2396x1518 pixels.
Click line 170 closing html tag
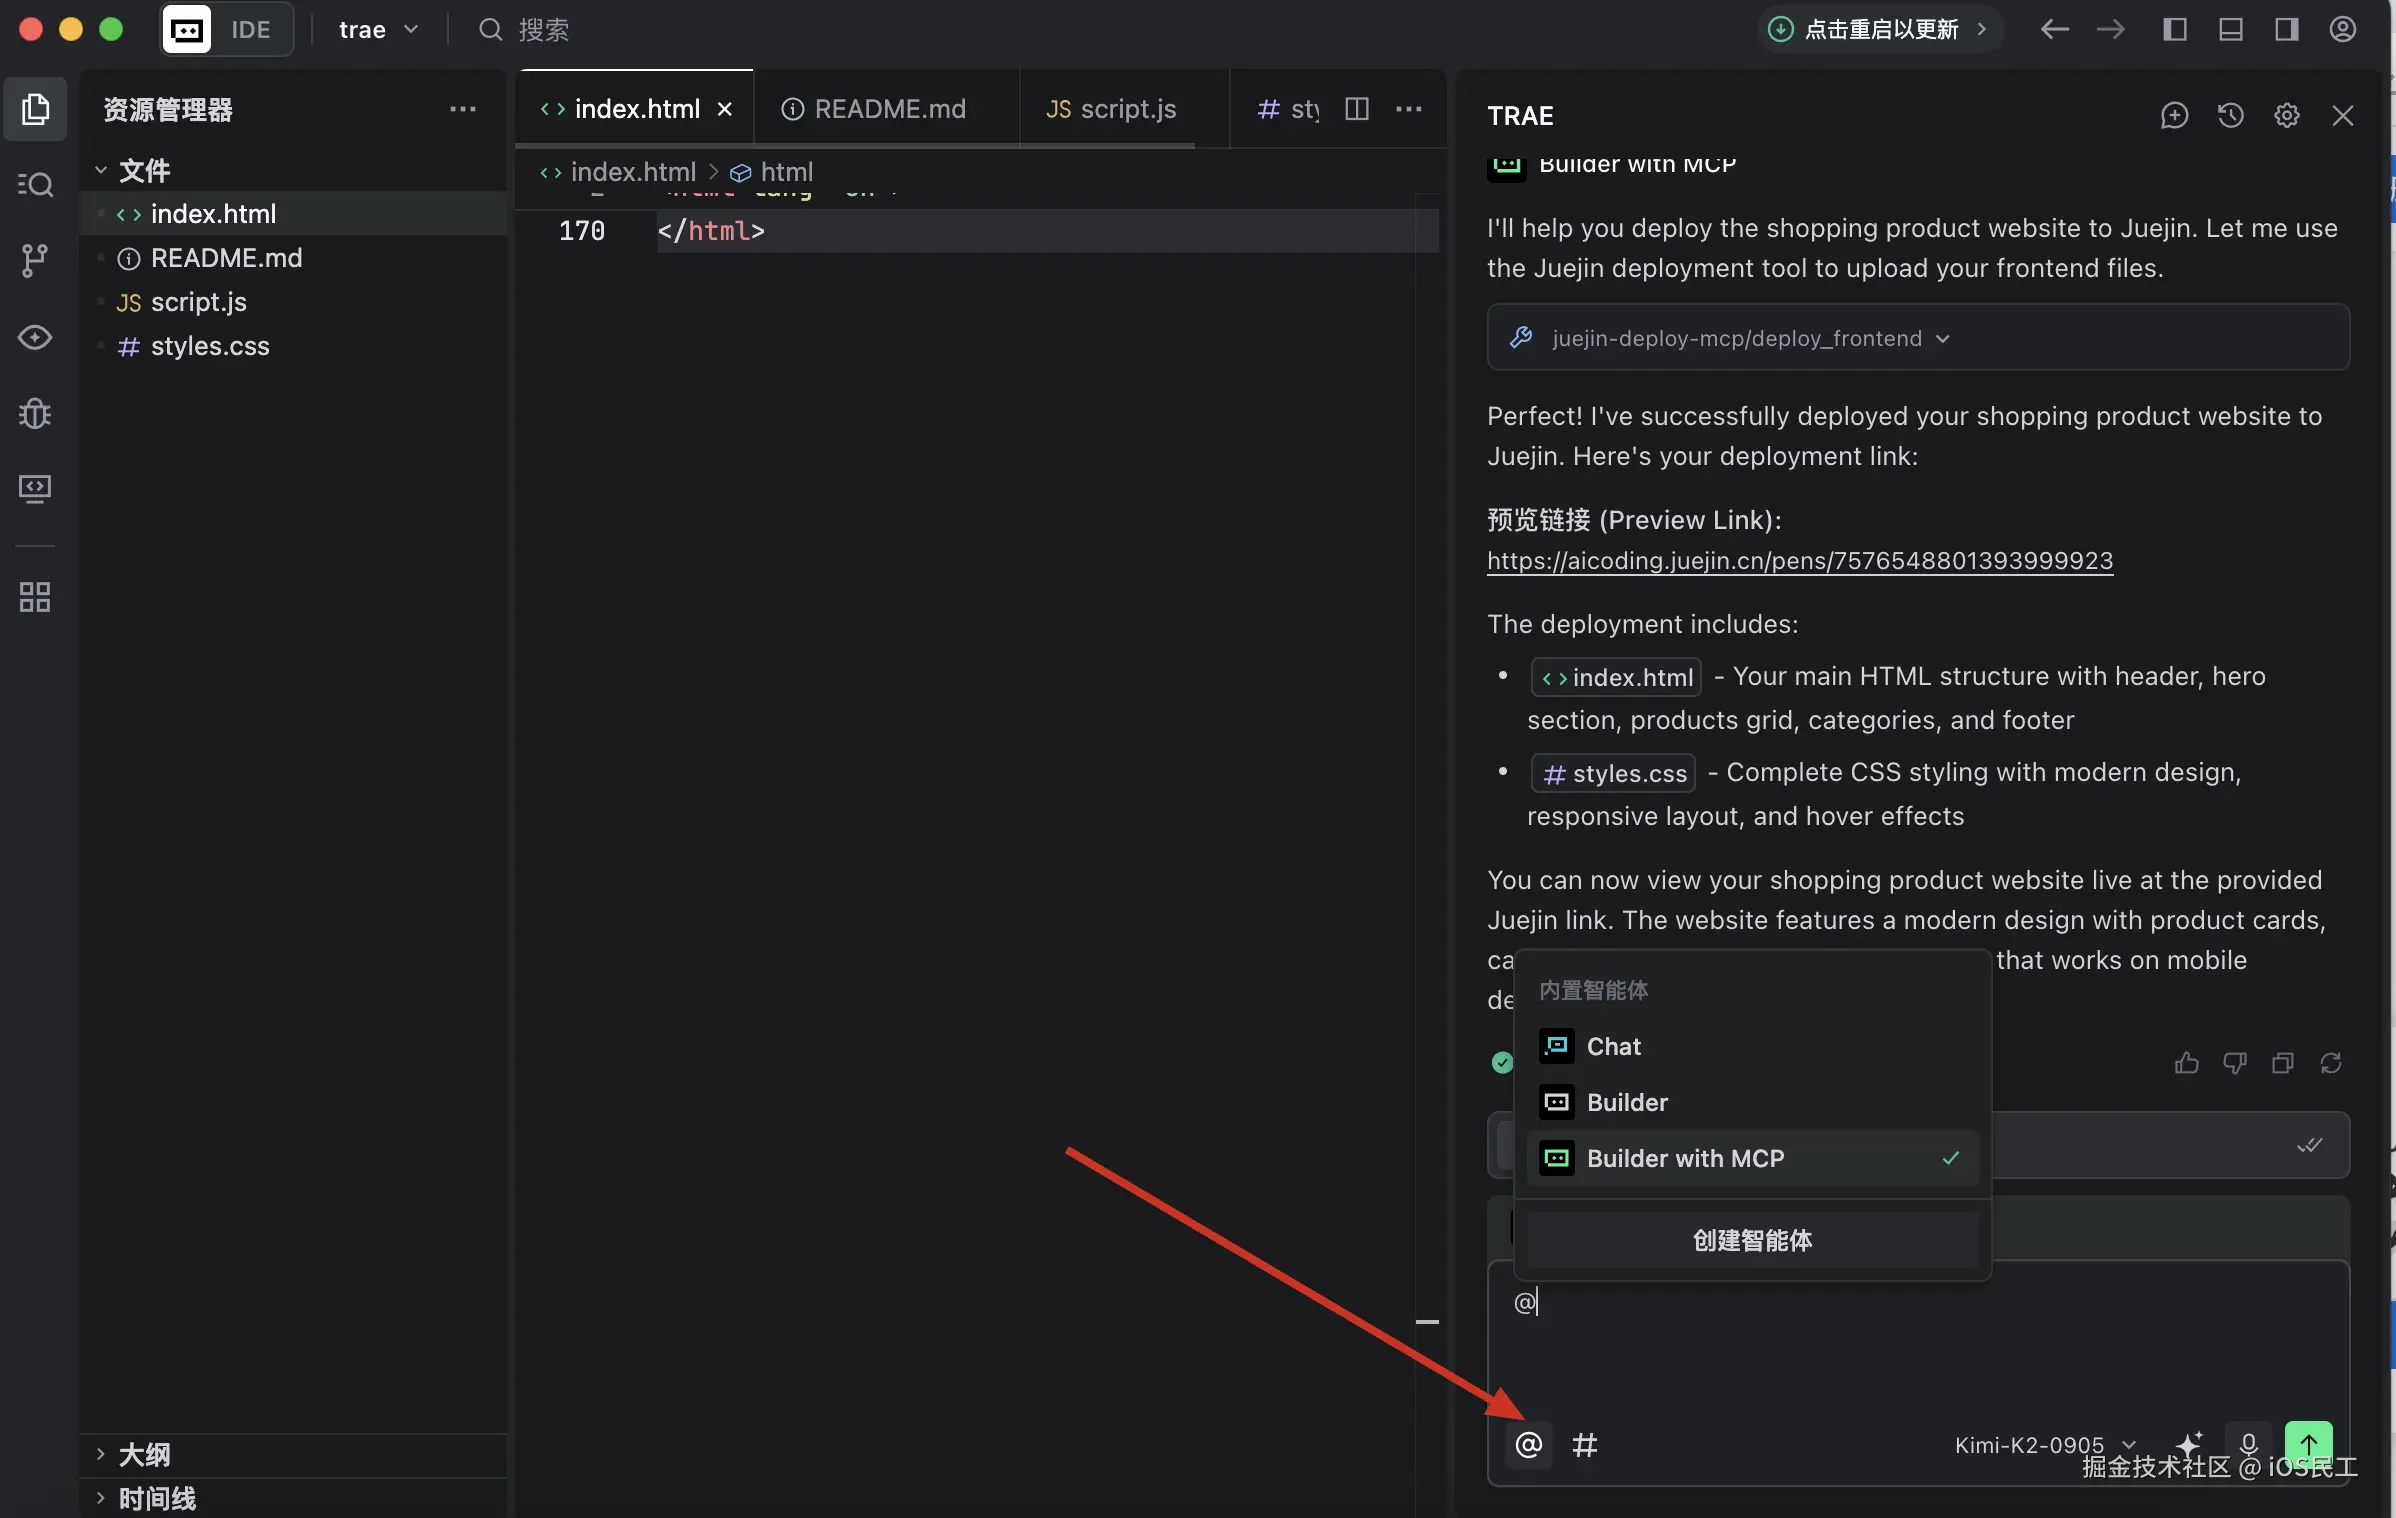[711, 231]
